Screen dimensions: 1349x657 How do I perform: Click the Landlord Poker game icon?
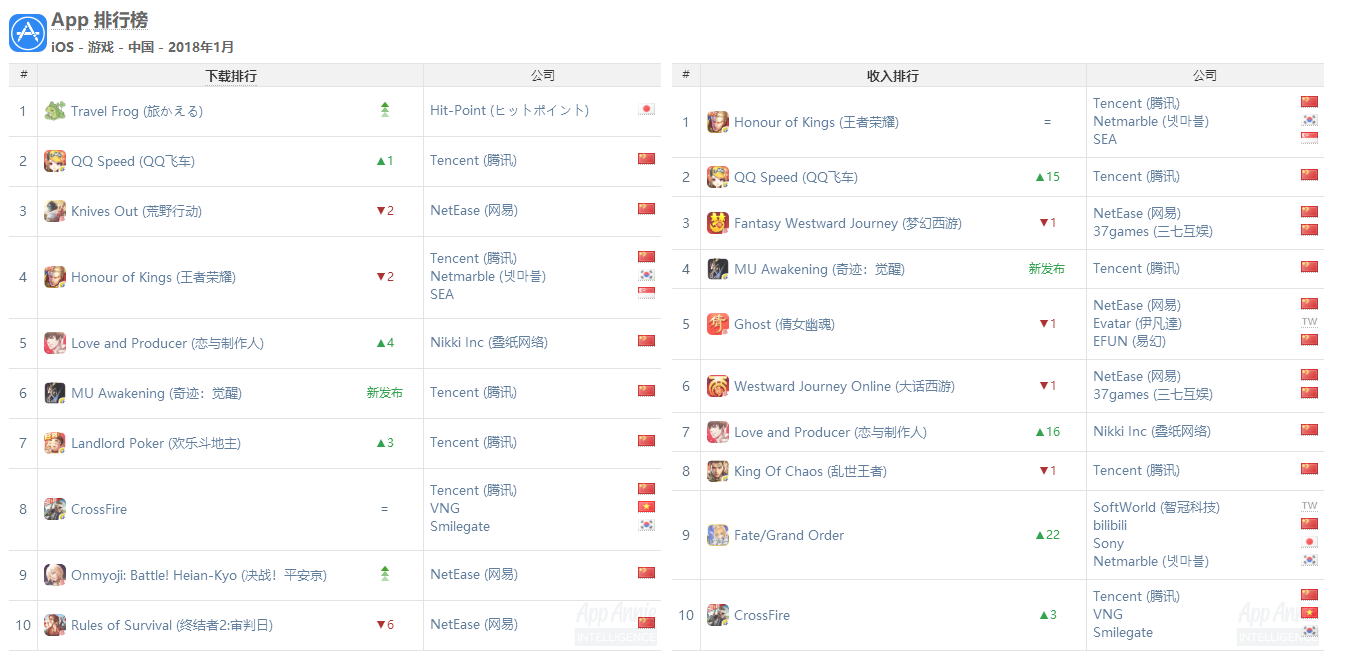click(55, 443)
